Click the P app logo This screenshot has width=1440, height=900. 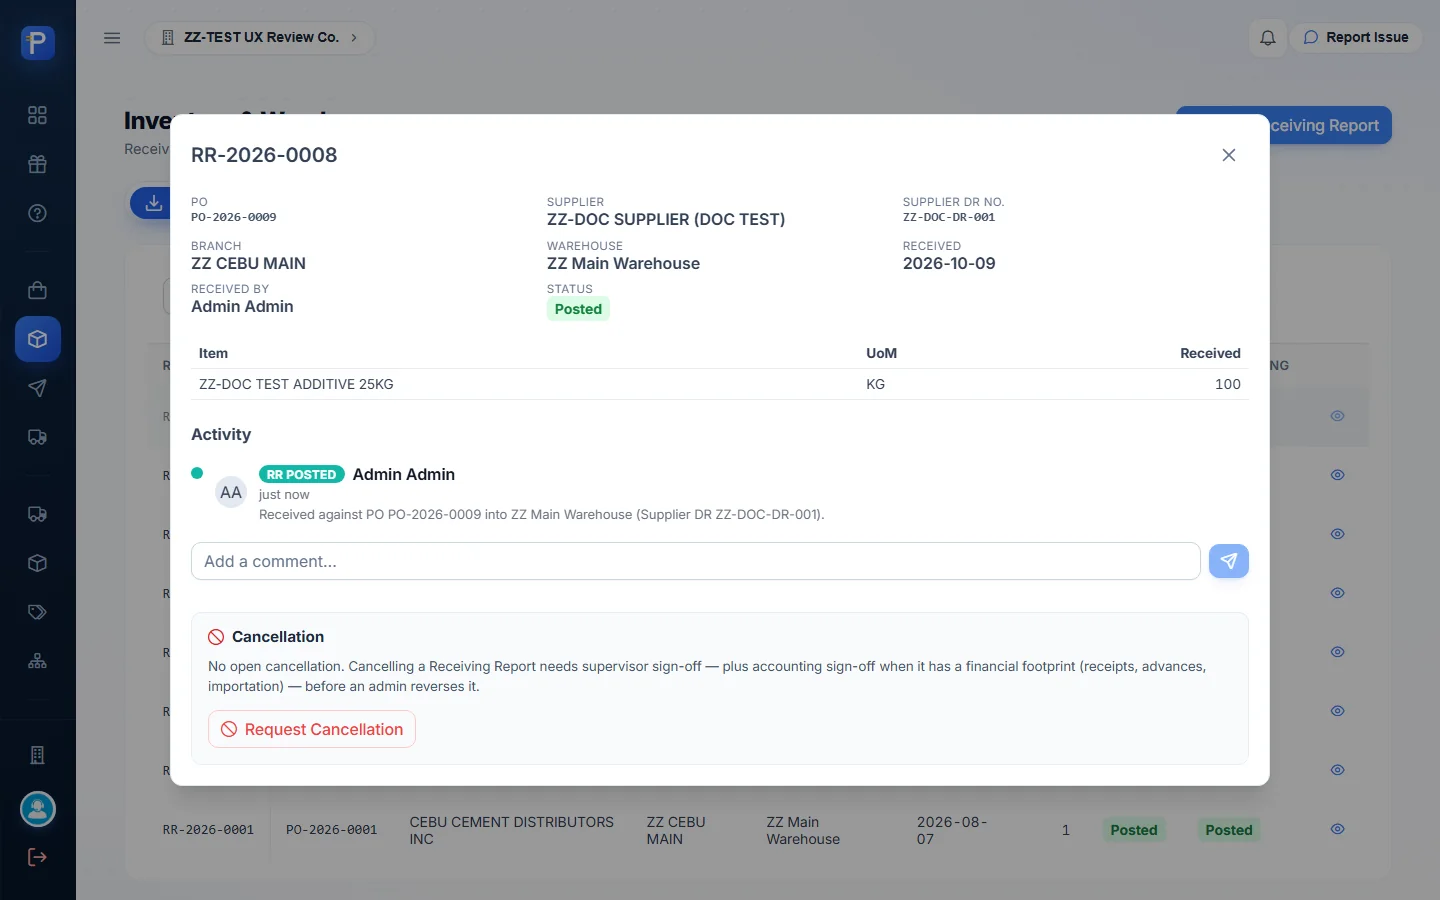coord(38,42)
